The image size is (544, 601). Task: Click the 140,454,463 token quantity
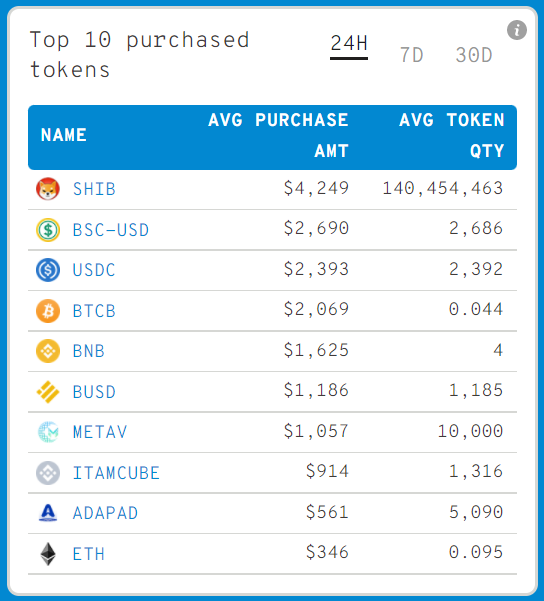point(443,188)
